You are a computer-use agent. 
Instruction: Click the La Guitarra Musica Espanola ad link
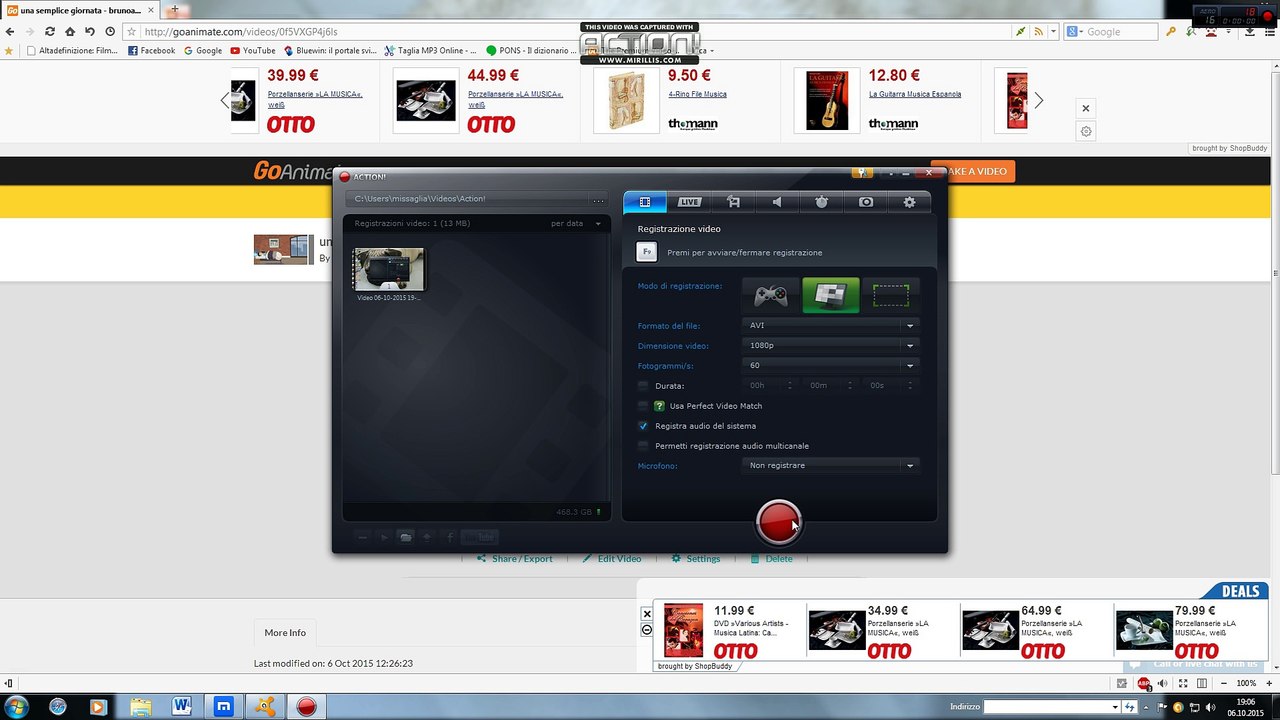click(915, 94)
